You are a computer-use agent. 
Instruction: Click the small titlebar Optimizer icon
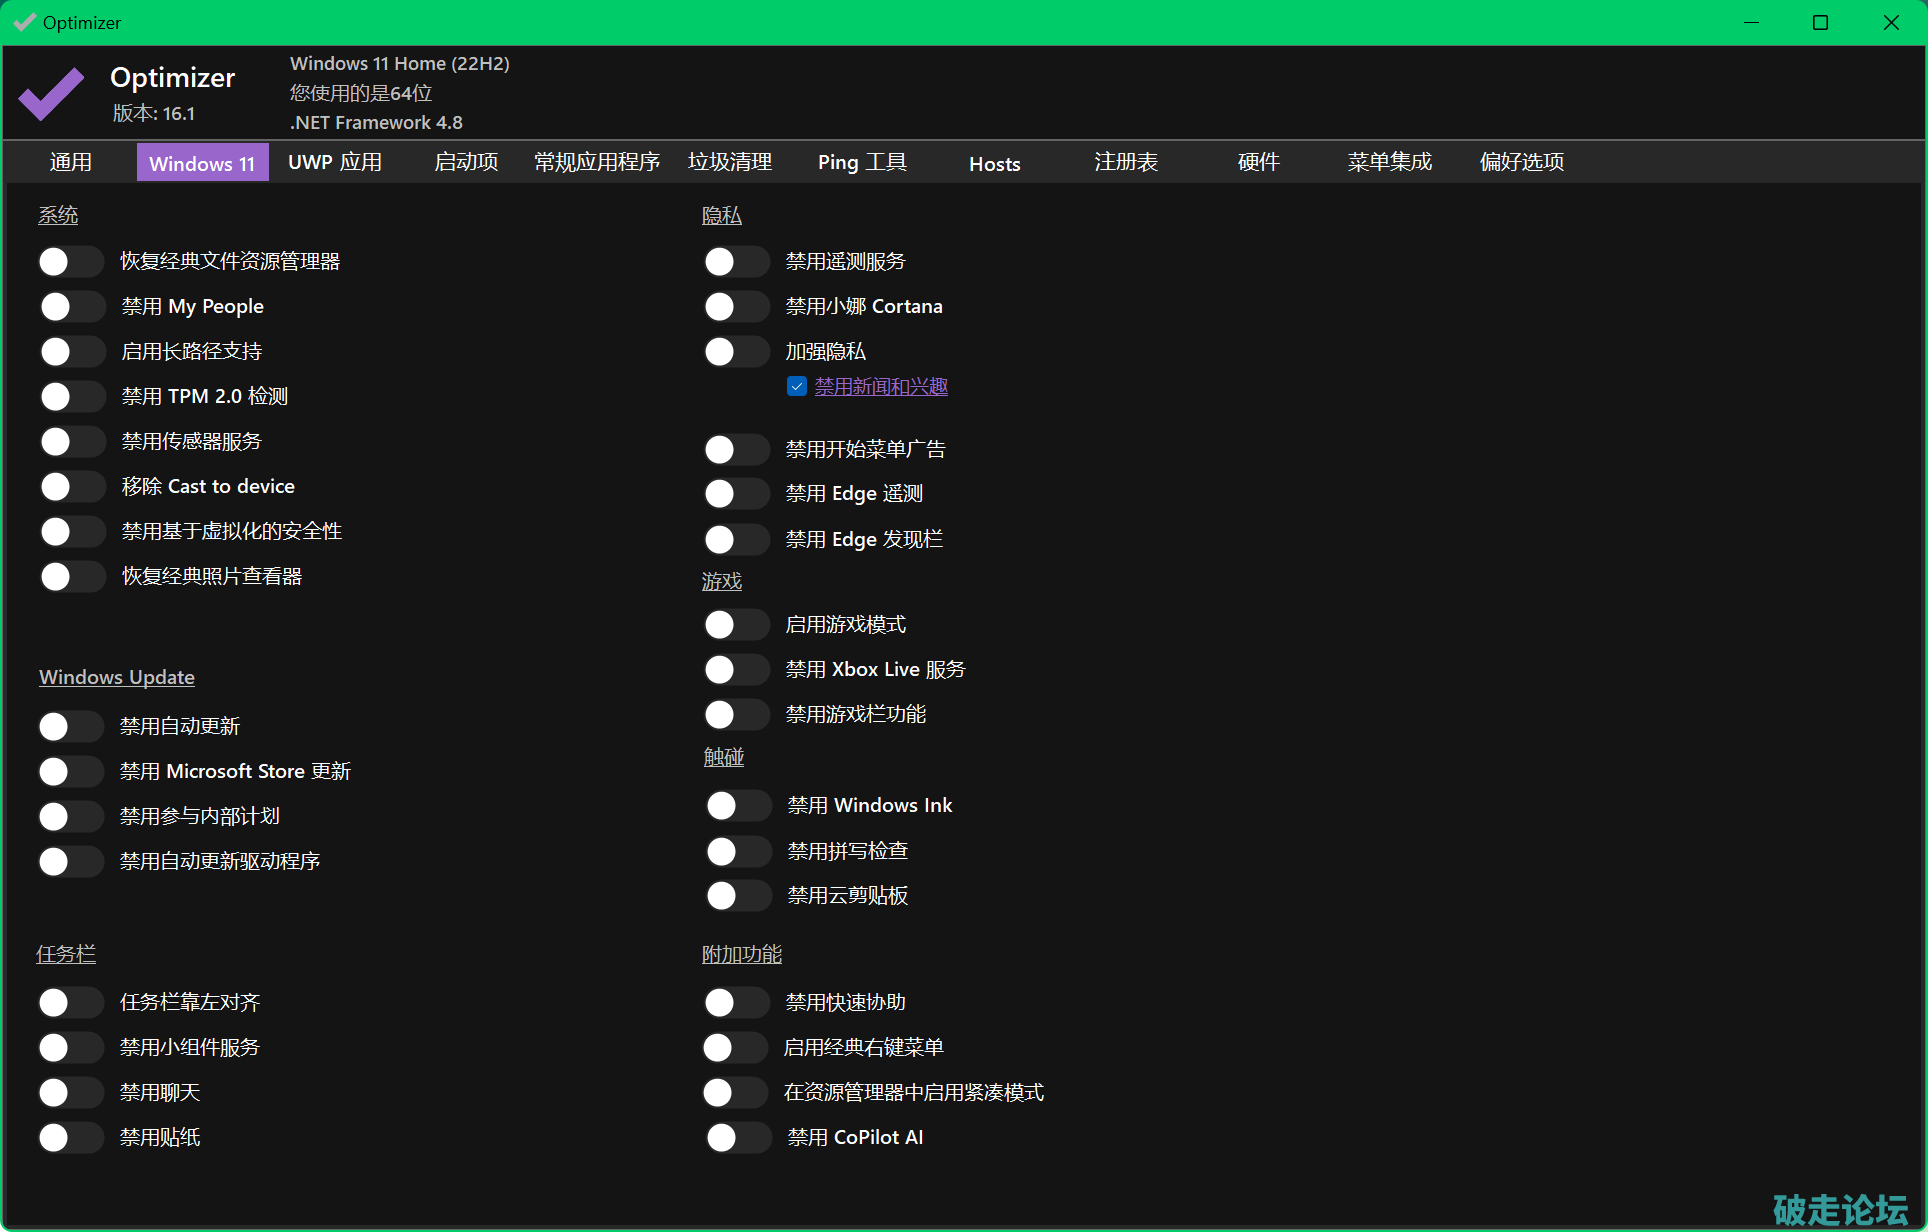click(x=24, y=22)
